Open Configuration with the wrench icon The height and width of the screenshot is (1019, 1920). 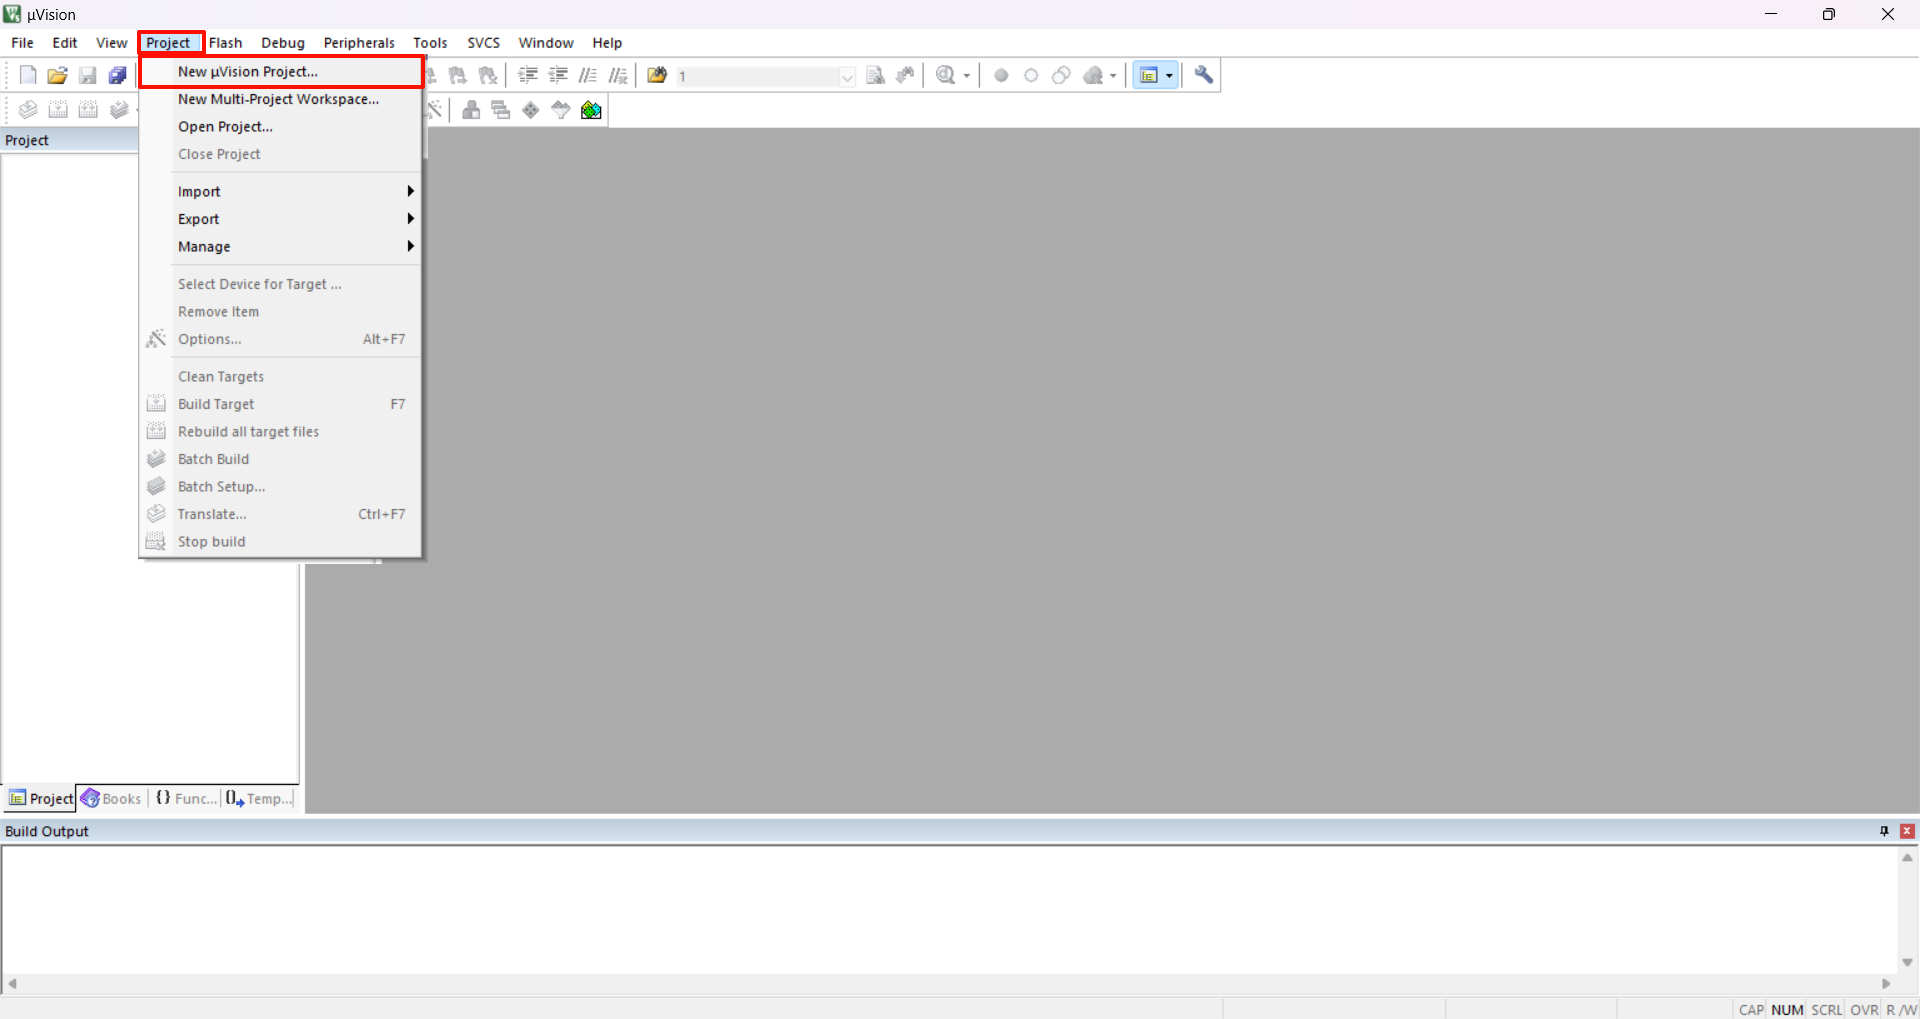pyautogui.click(x=1204, y=75)
